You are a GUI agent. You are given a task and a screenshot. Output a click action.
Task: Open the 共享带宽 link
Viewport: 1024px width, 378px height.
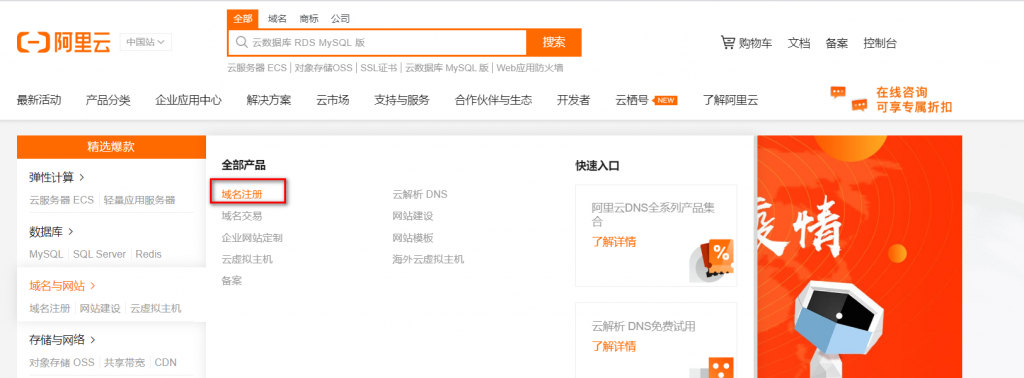tap(125, 362)
